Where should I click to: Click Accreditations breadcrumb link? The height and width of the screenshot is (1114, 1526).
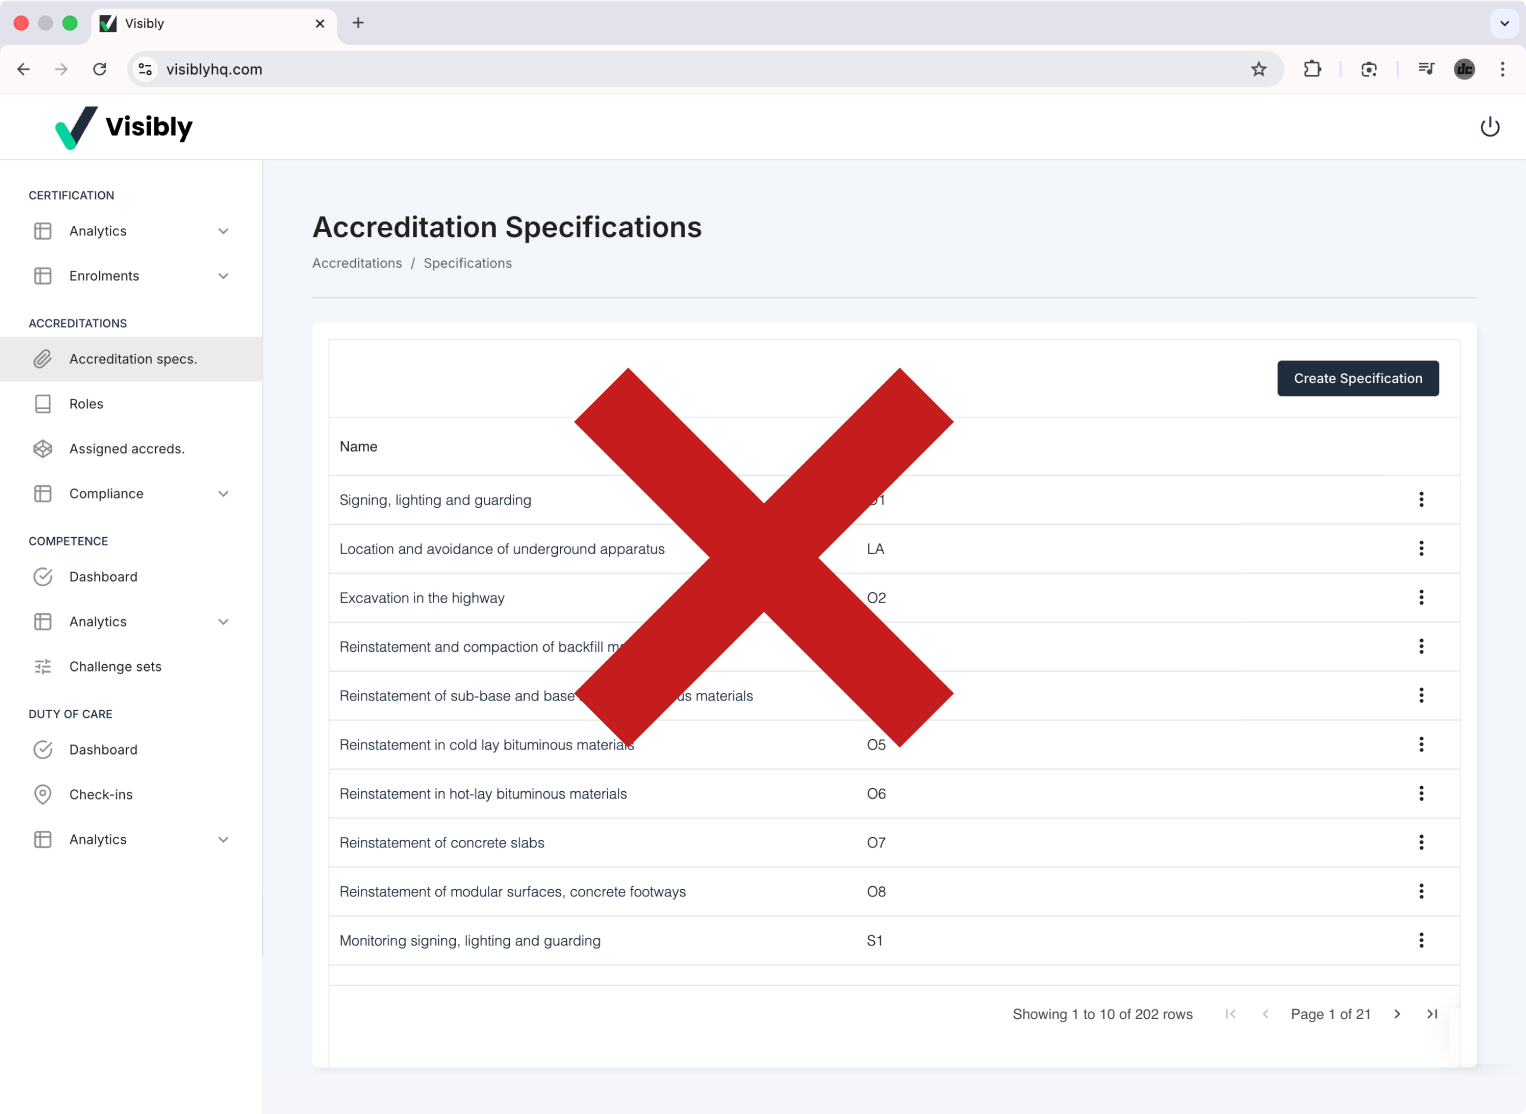tap(357, 263)
